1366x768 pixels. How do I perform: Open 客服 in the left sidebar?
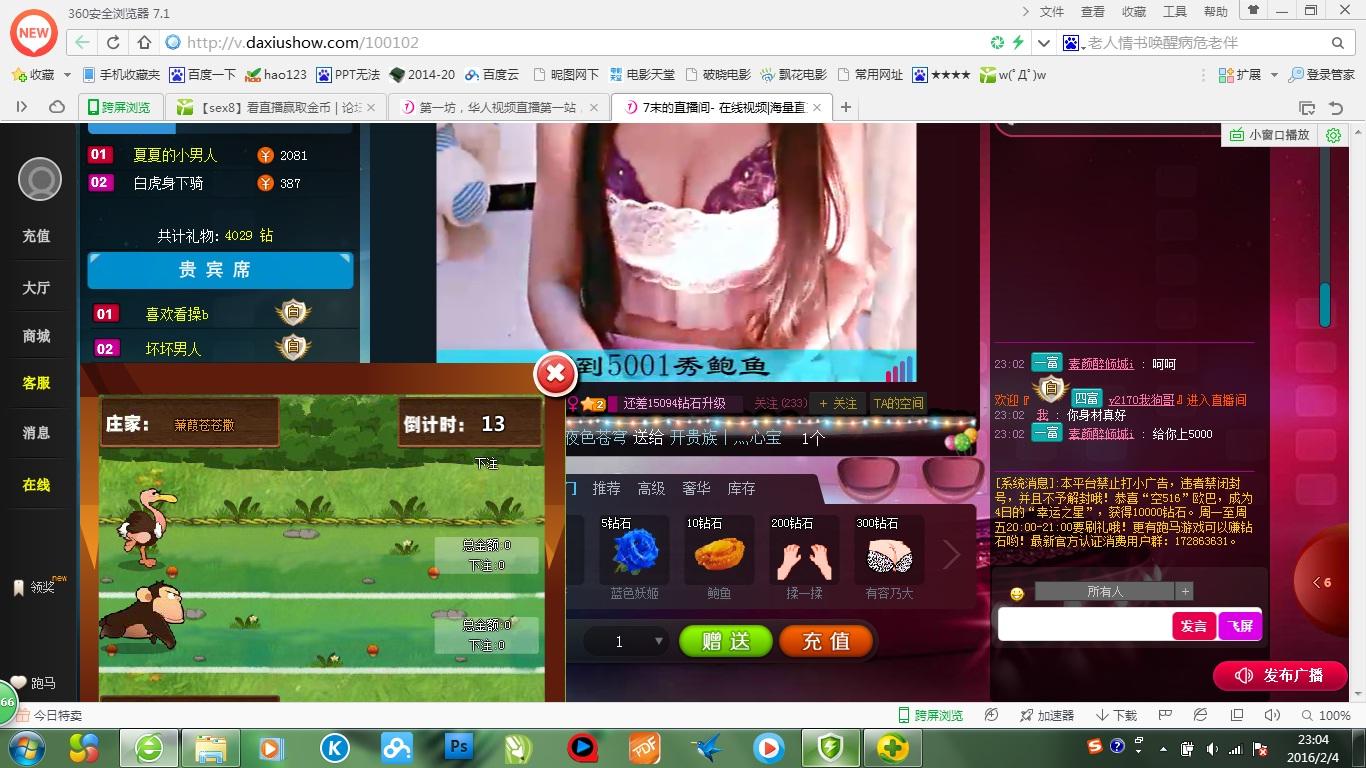point(36,383)
